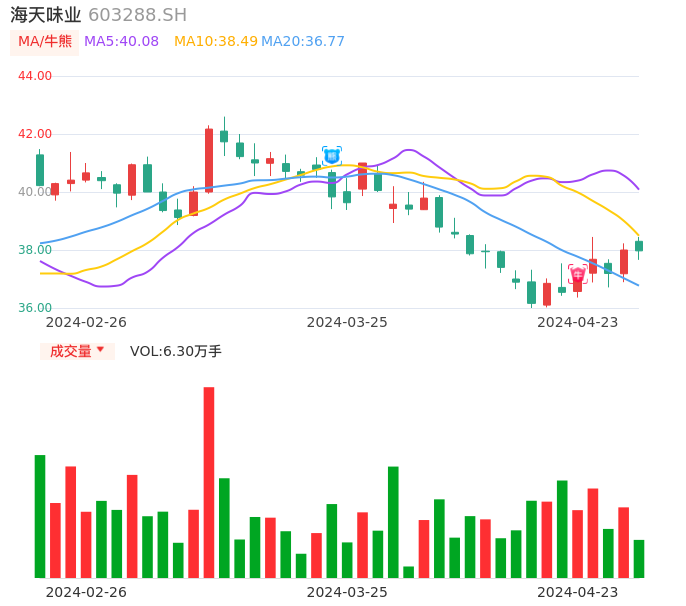This screenshot has height=606, width=686.
Task: Click the 2024-02-26 date label under price chart
Action: pyautogui.click(x=86, y=322)
